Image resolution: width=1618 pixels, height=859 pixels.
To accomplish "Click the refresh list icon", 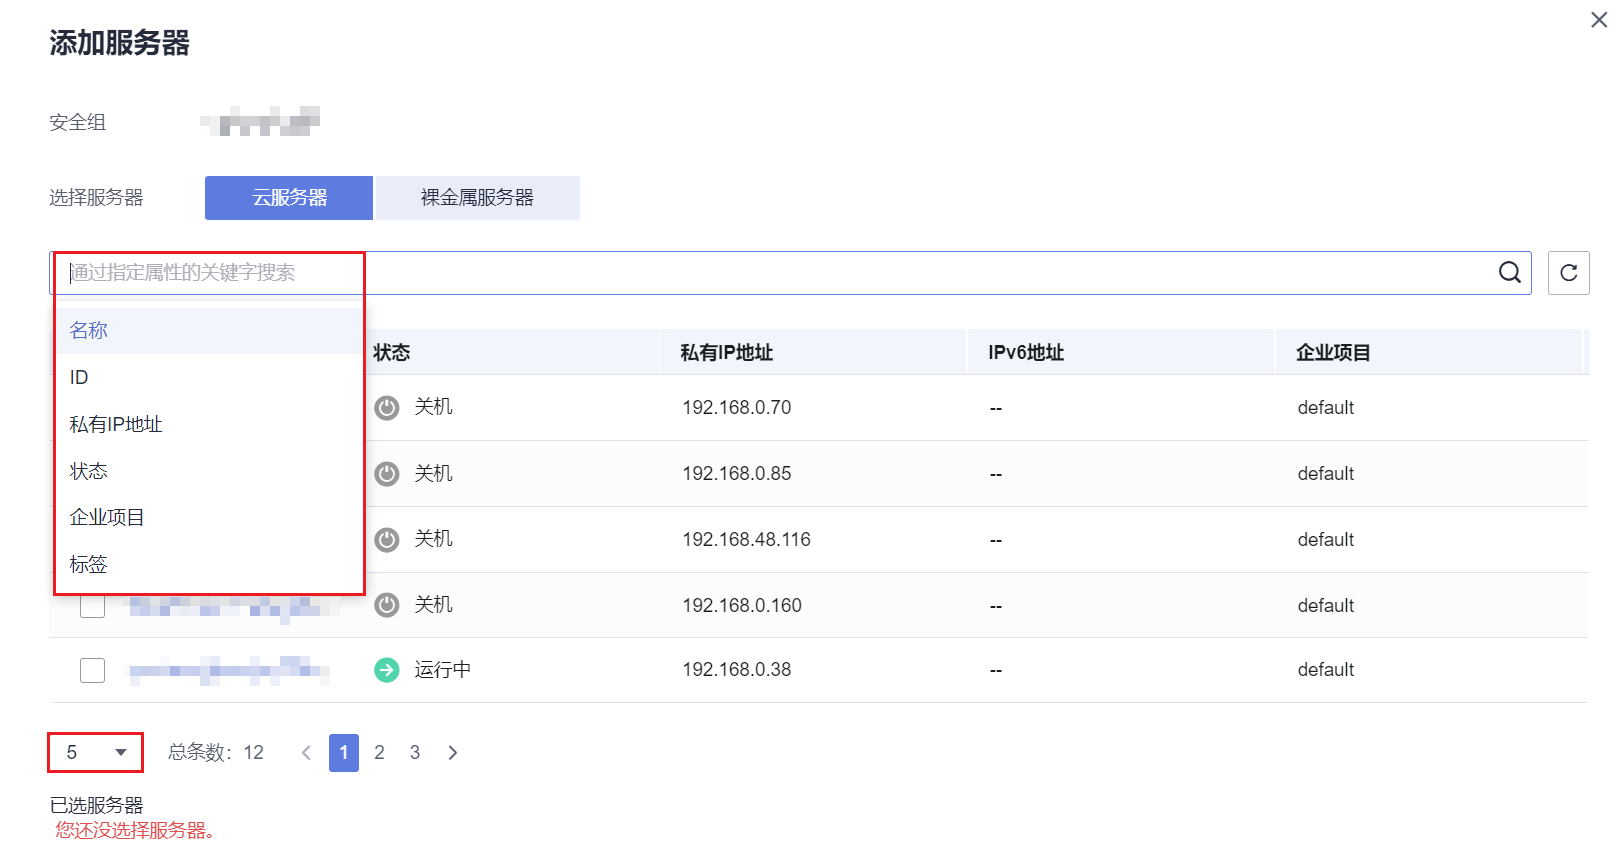I will click(x=1568, y=273).
